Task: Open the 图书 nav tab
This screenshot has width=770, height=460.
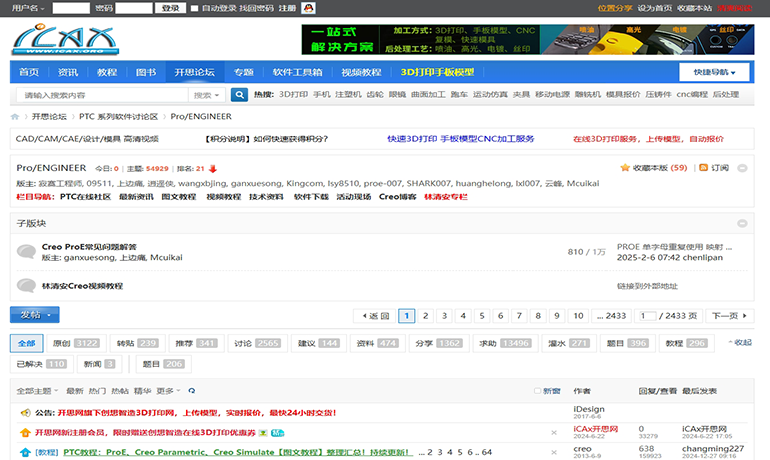Action: tap(146, 72)
